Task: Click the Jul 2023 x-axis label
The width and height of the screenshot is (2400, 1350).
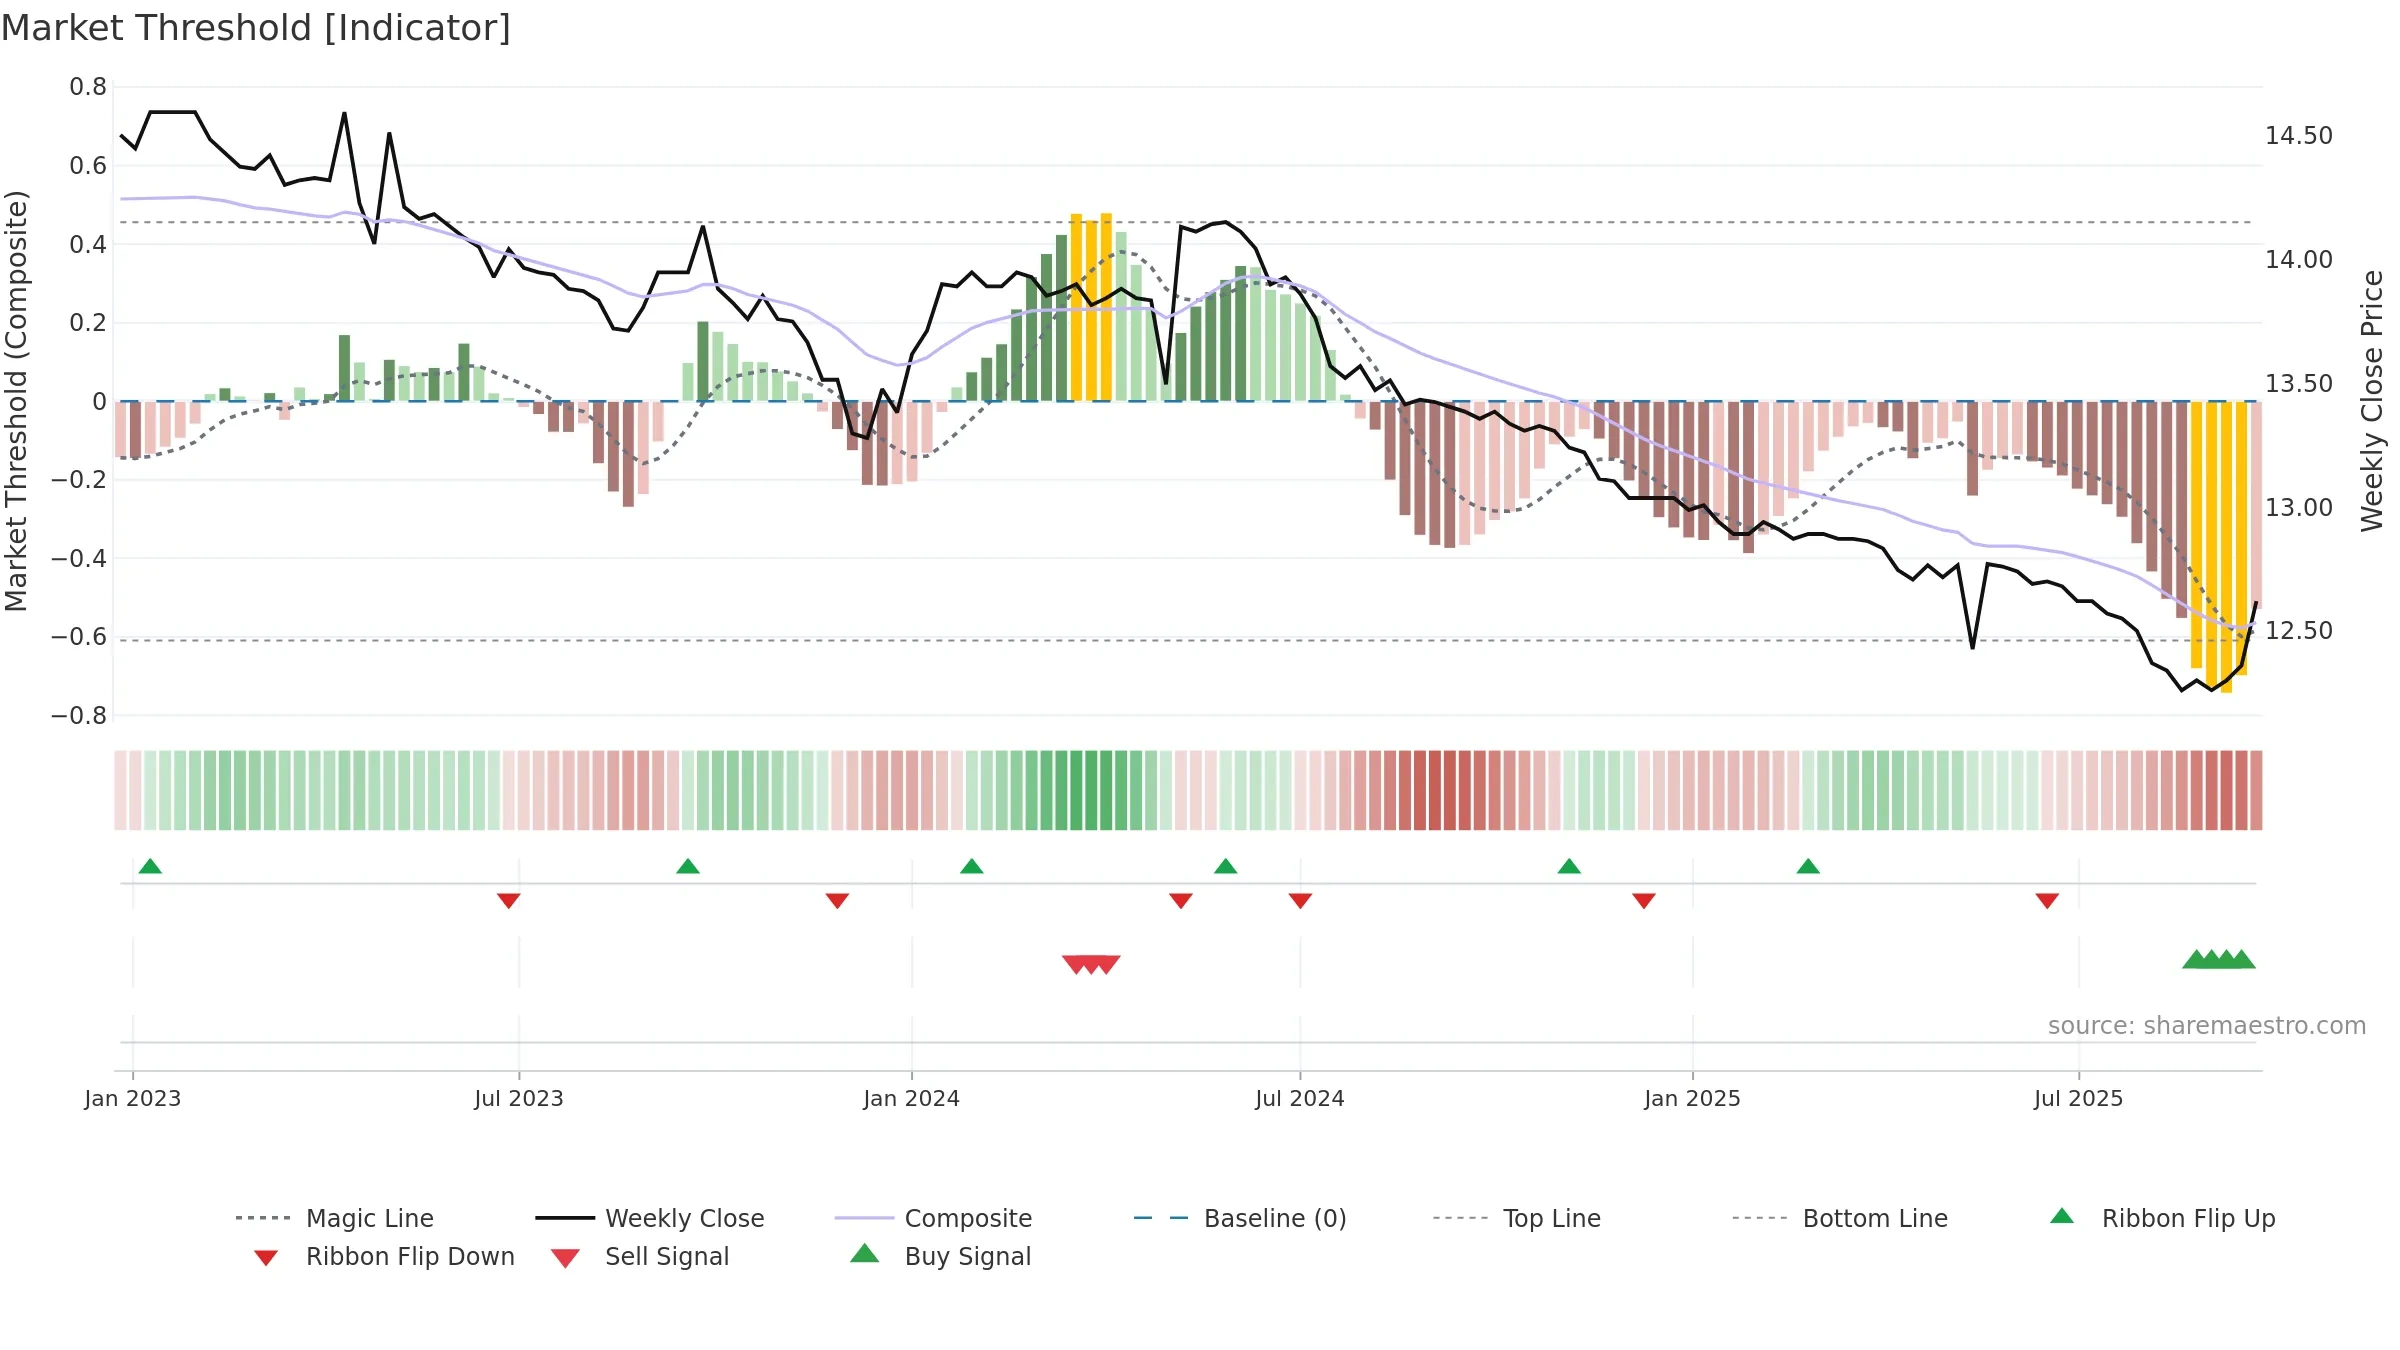Action: [x=519, y=1098]
